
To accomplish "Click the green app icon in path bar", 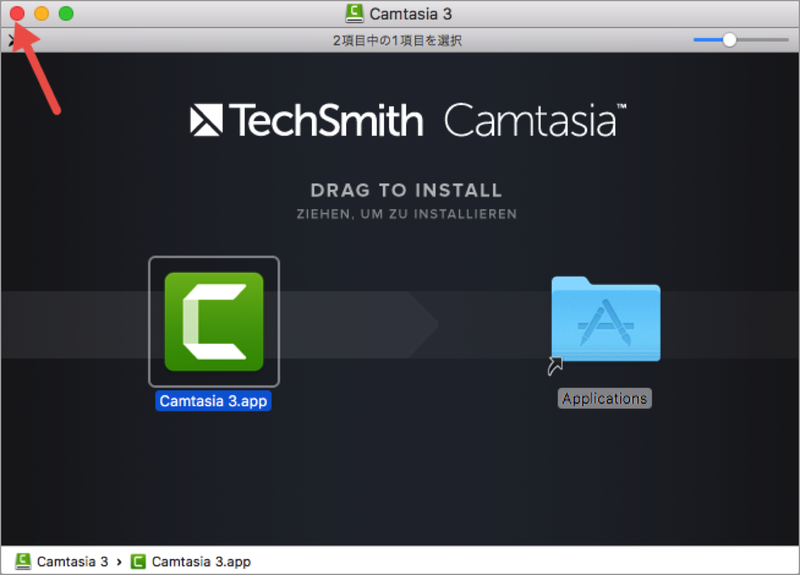I will [138, 562].
